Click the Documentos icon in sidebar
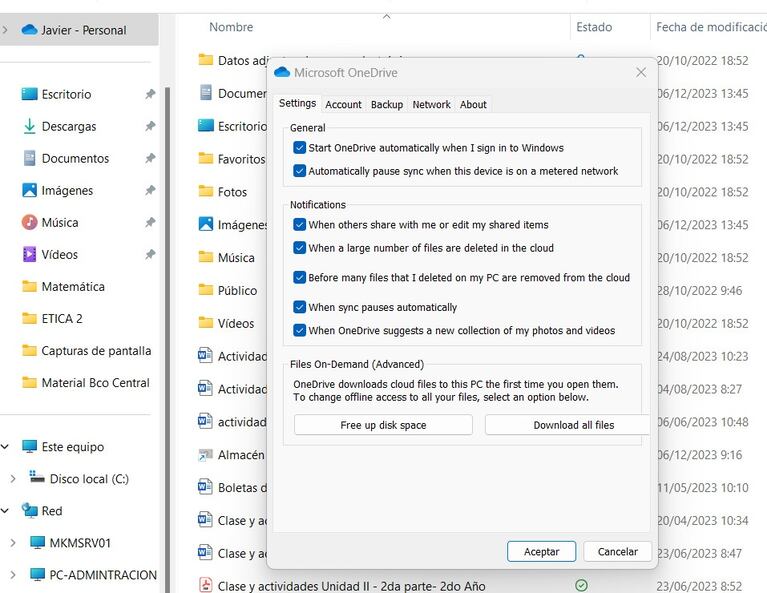This screenshot has width=767, height=593. [29, 158]
